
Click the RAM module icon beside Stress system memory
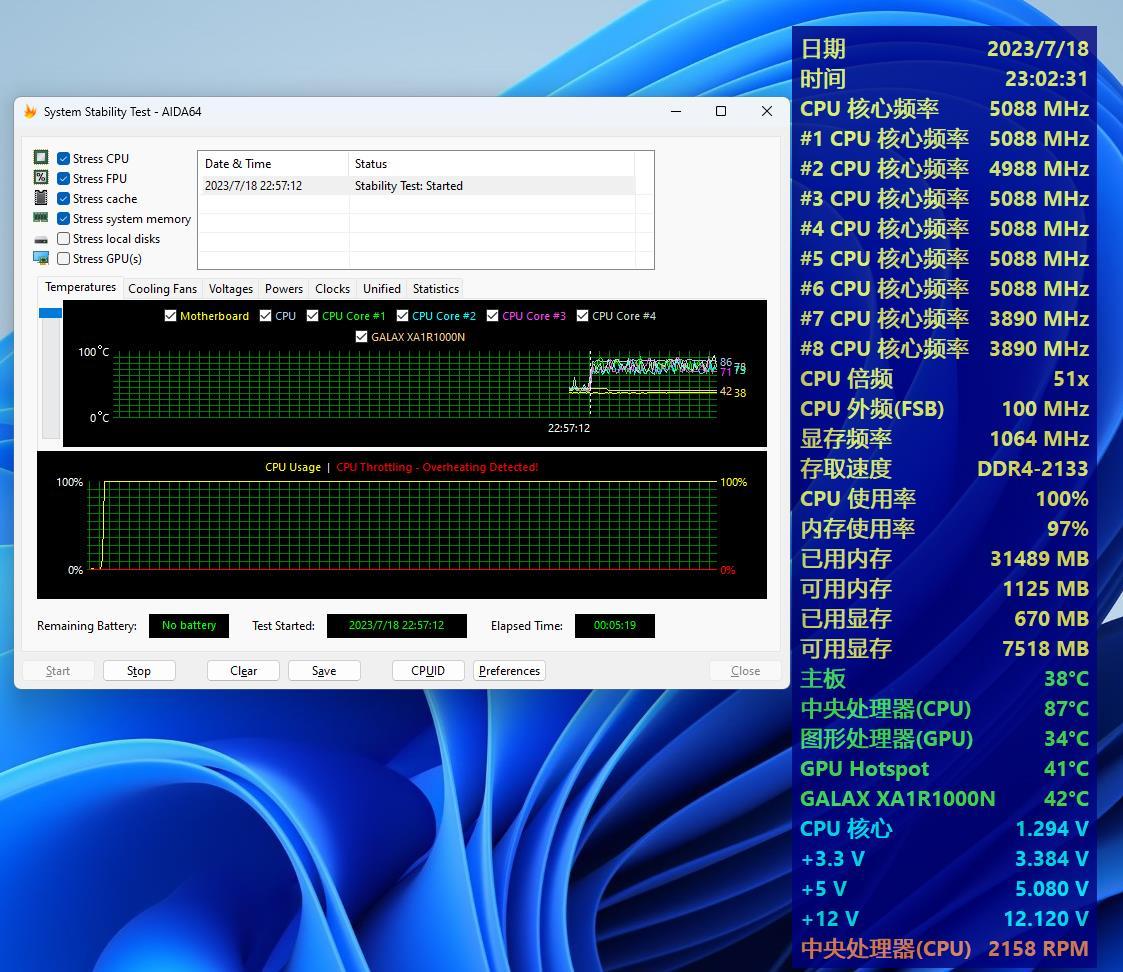coord(41,217)
